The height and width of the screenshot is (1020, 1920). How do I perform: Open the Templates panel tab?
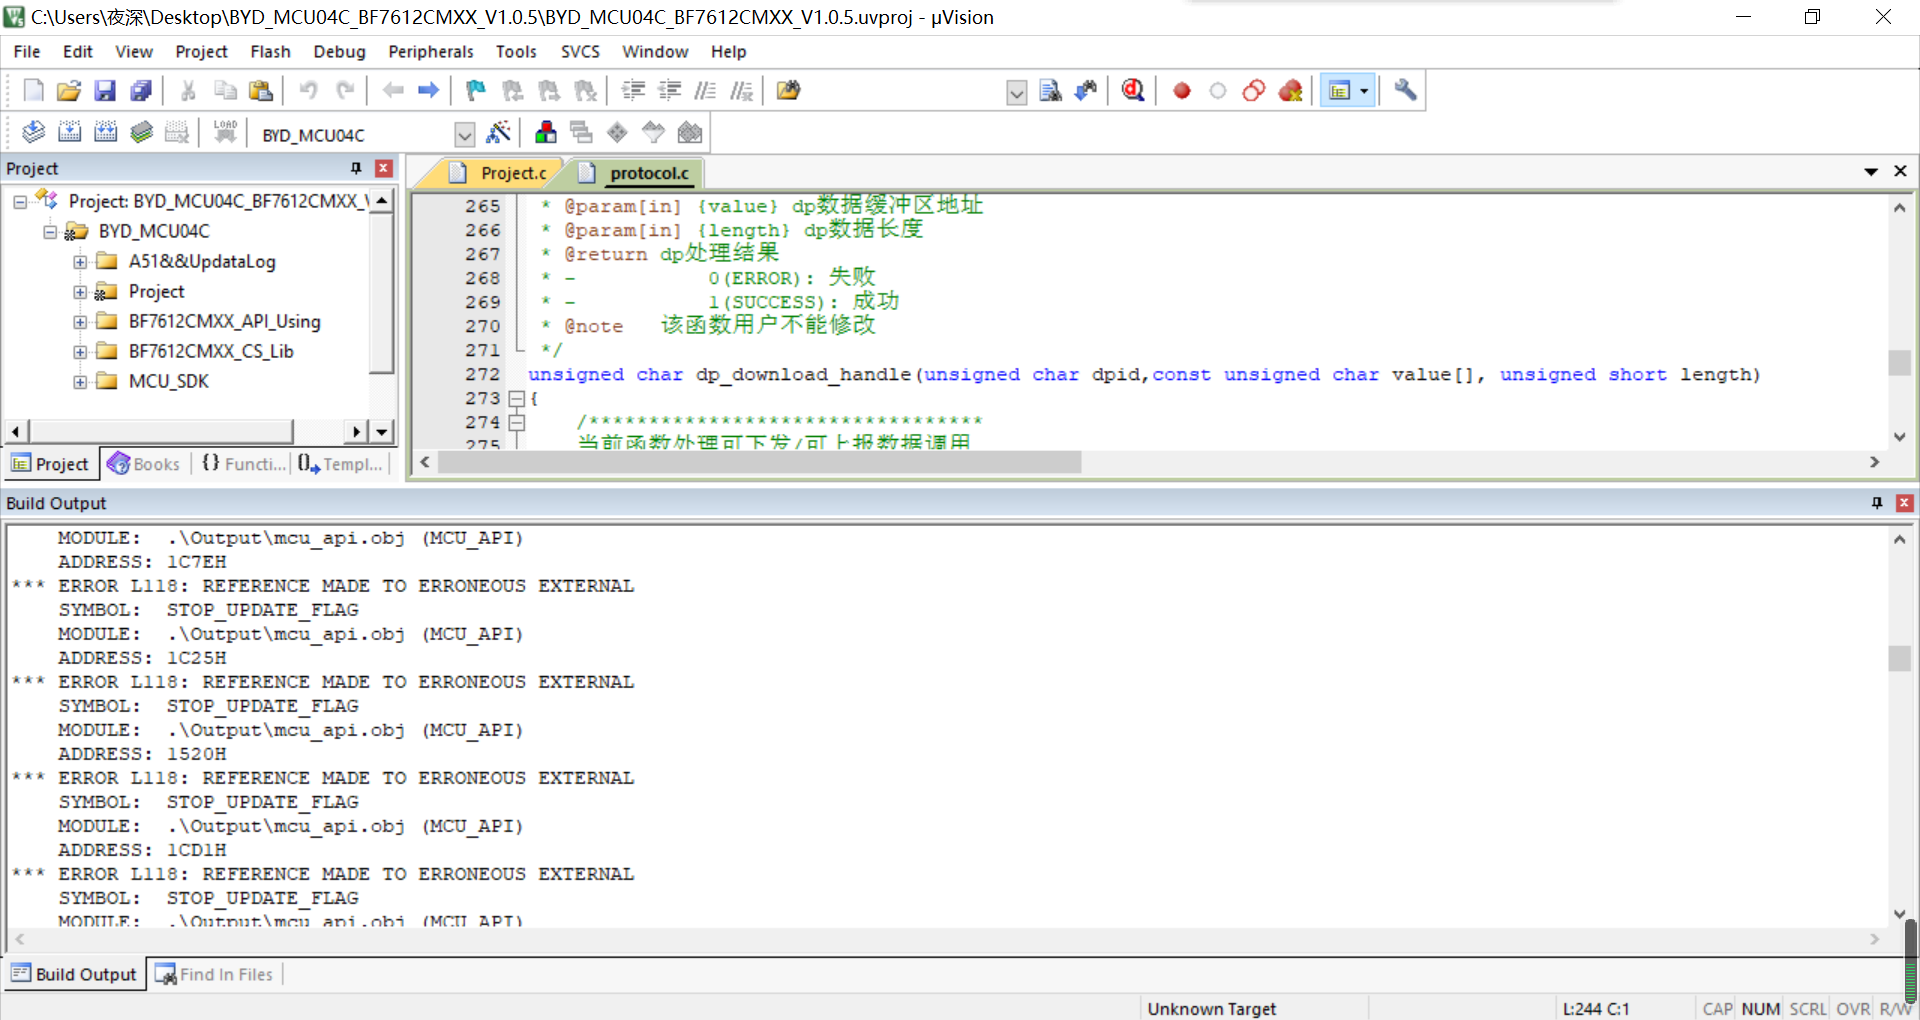tap(340, 464)
